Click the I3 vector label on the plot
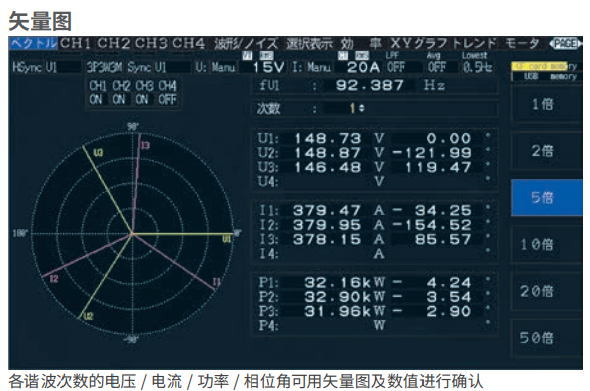 coord(145,146)
